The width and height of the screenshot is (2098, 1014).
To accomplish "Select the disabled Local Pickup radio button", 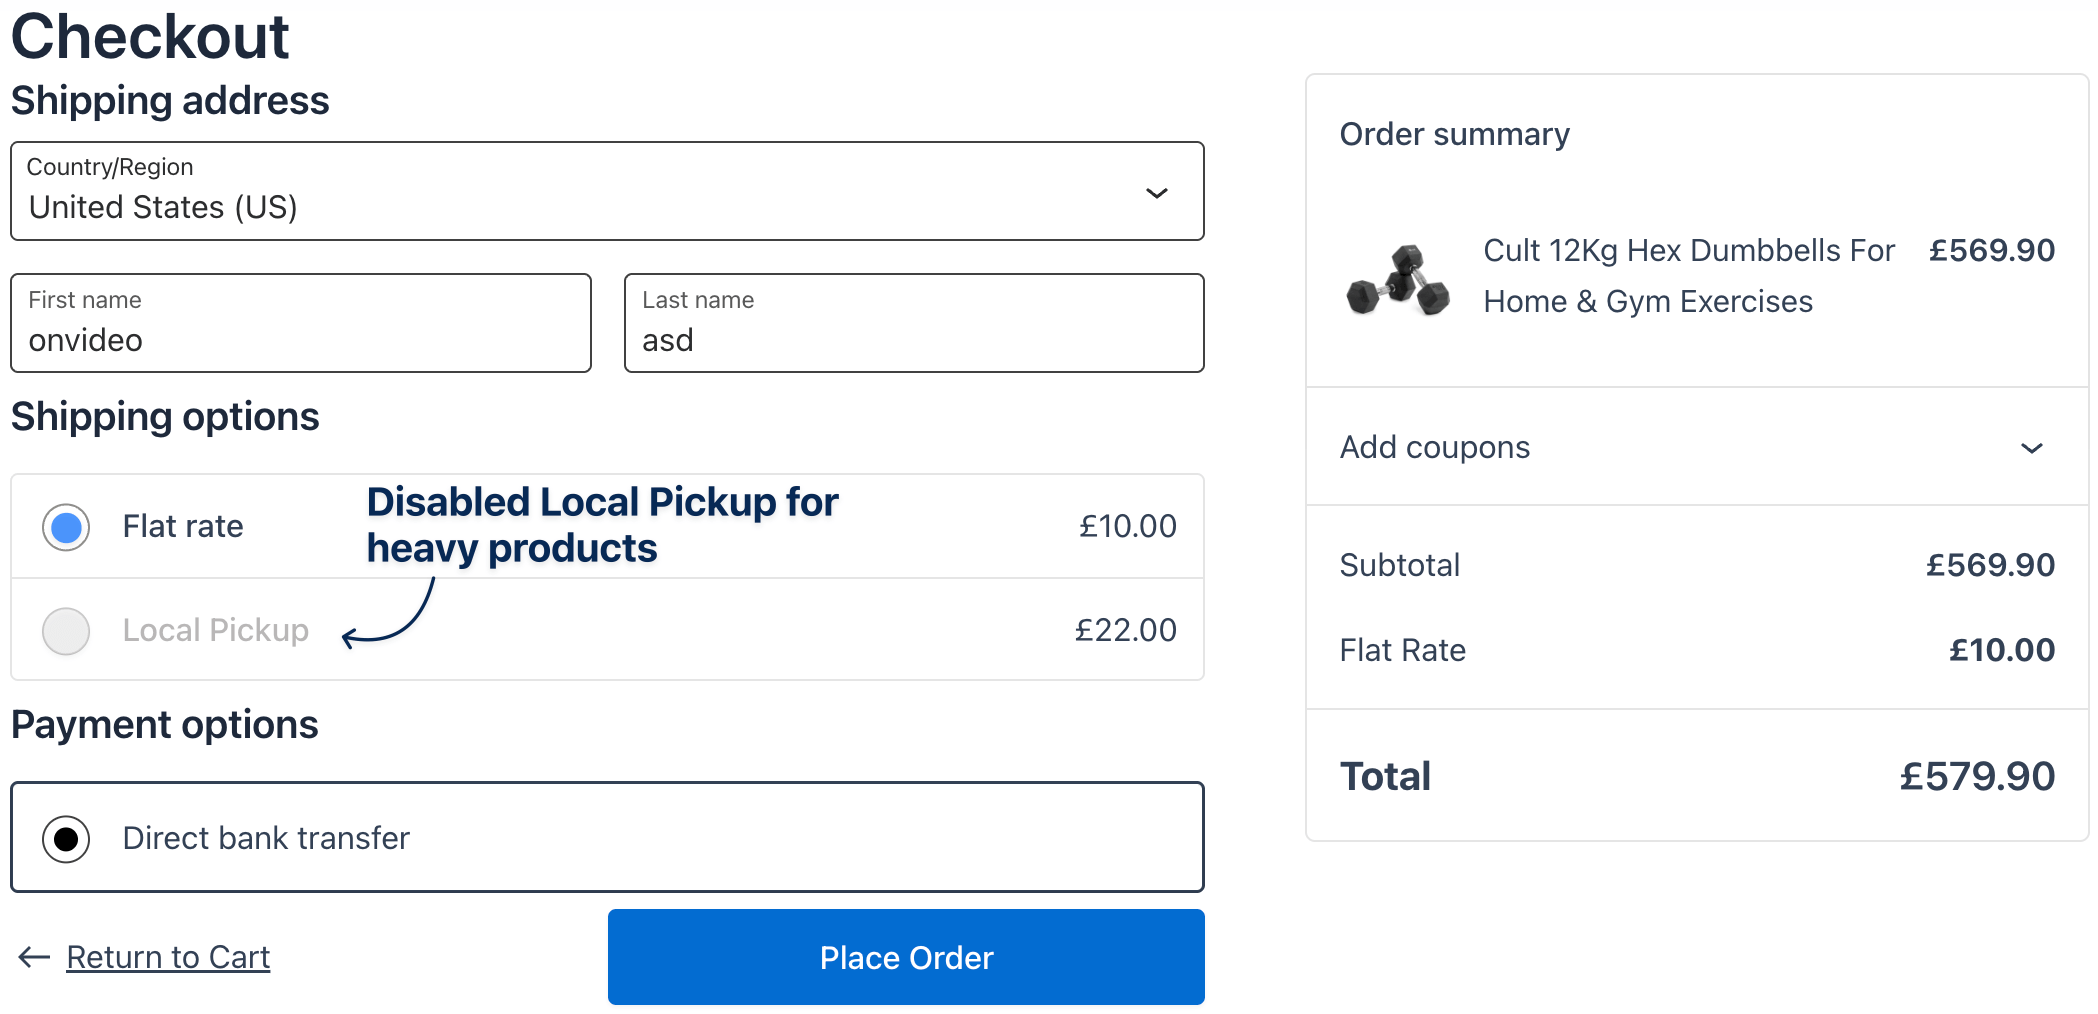I will coord(66,631).
